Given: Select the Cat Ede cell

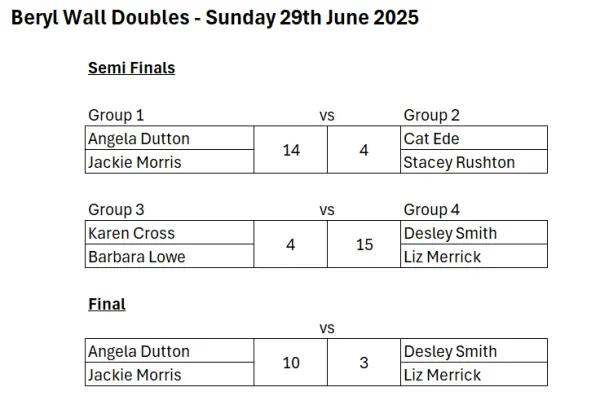Looking at the screenshot, I should [x=474, y=138].
